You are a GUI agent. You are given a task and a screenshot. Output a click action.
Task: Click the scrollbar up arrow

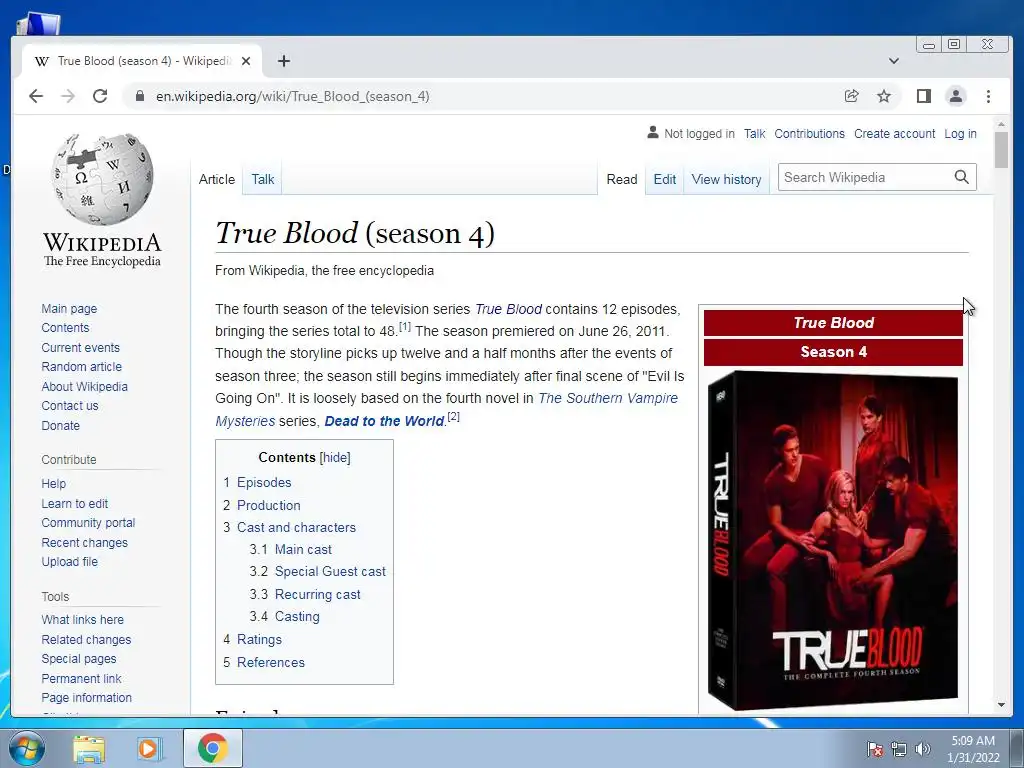point(1001,123)
